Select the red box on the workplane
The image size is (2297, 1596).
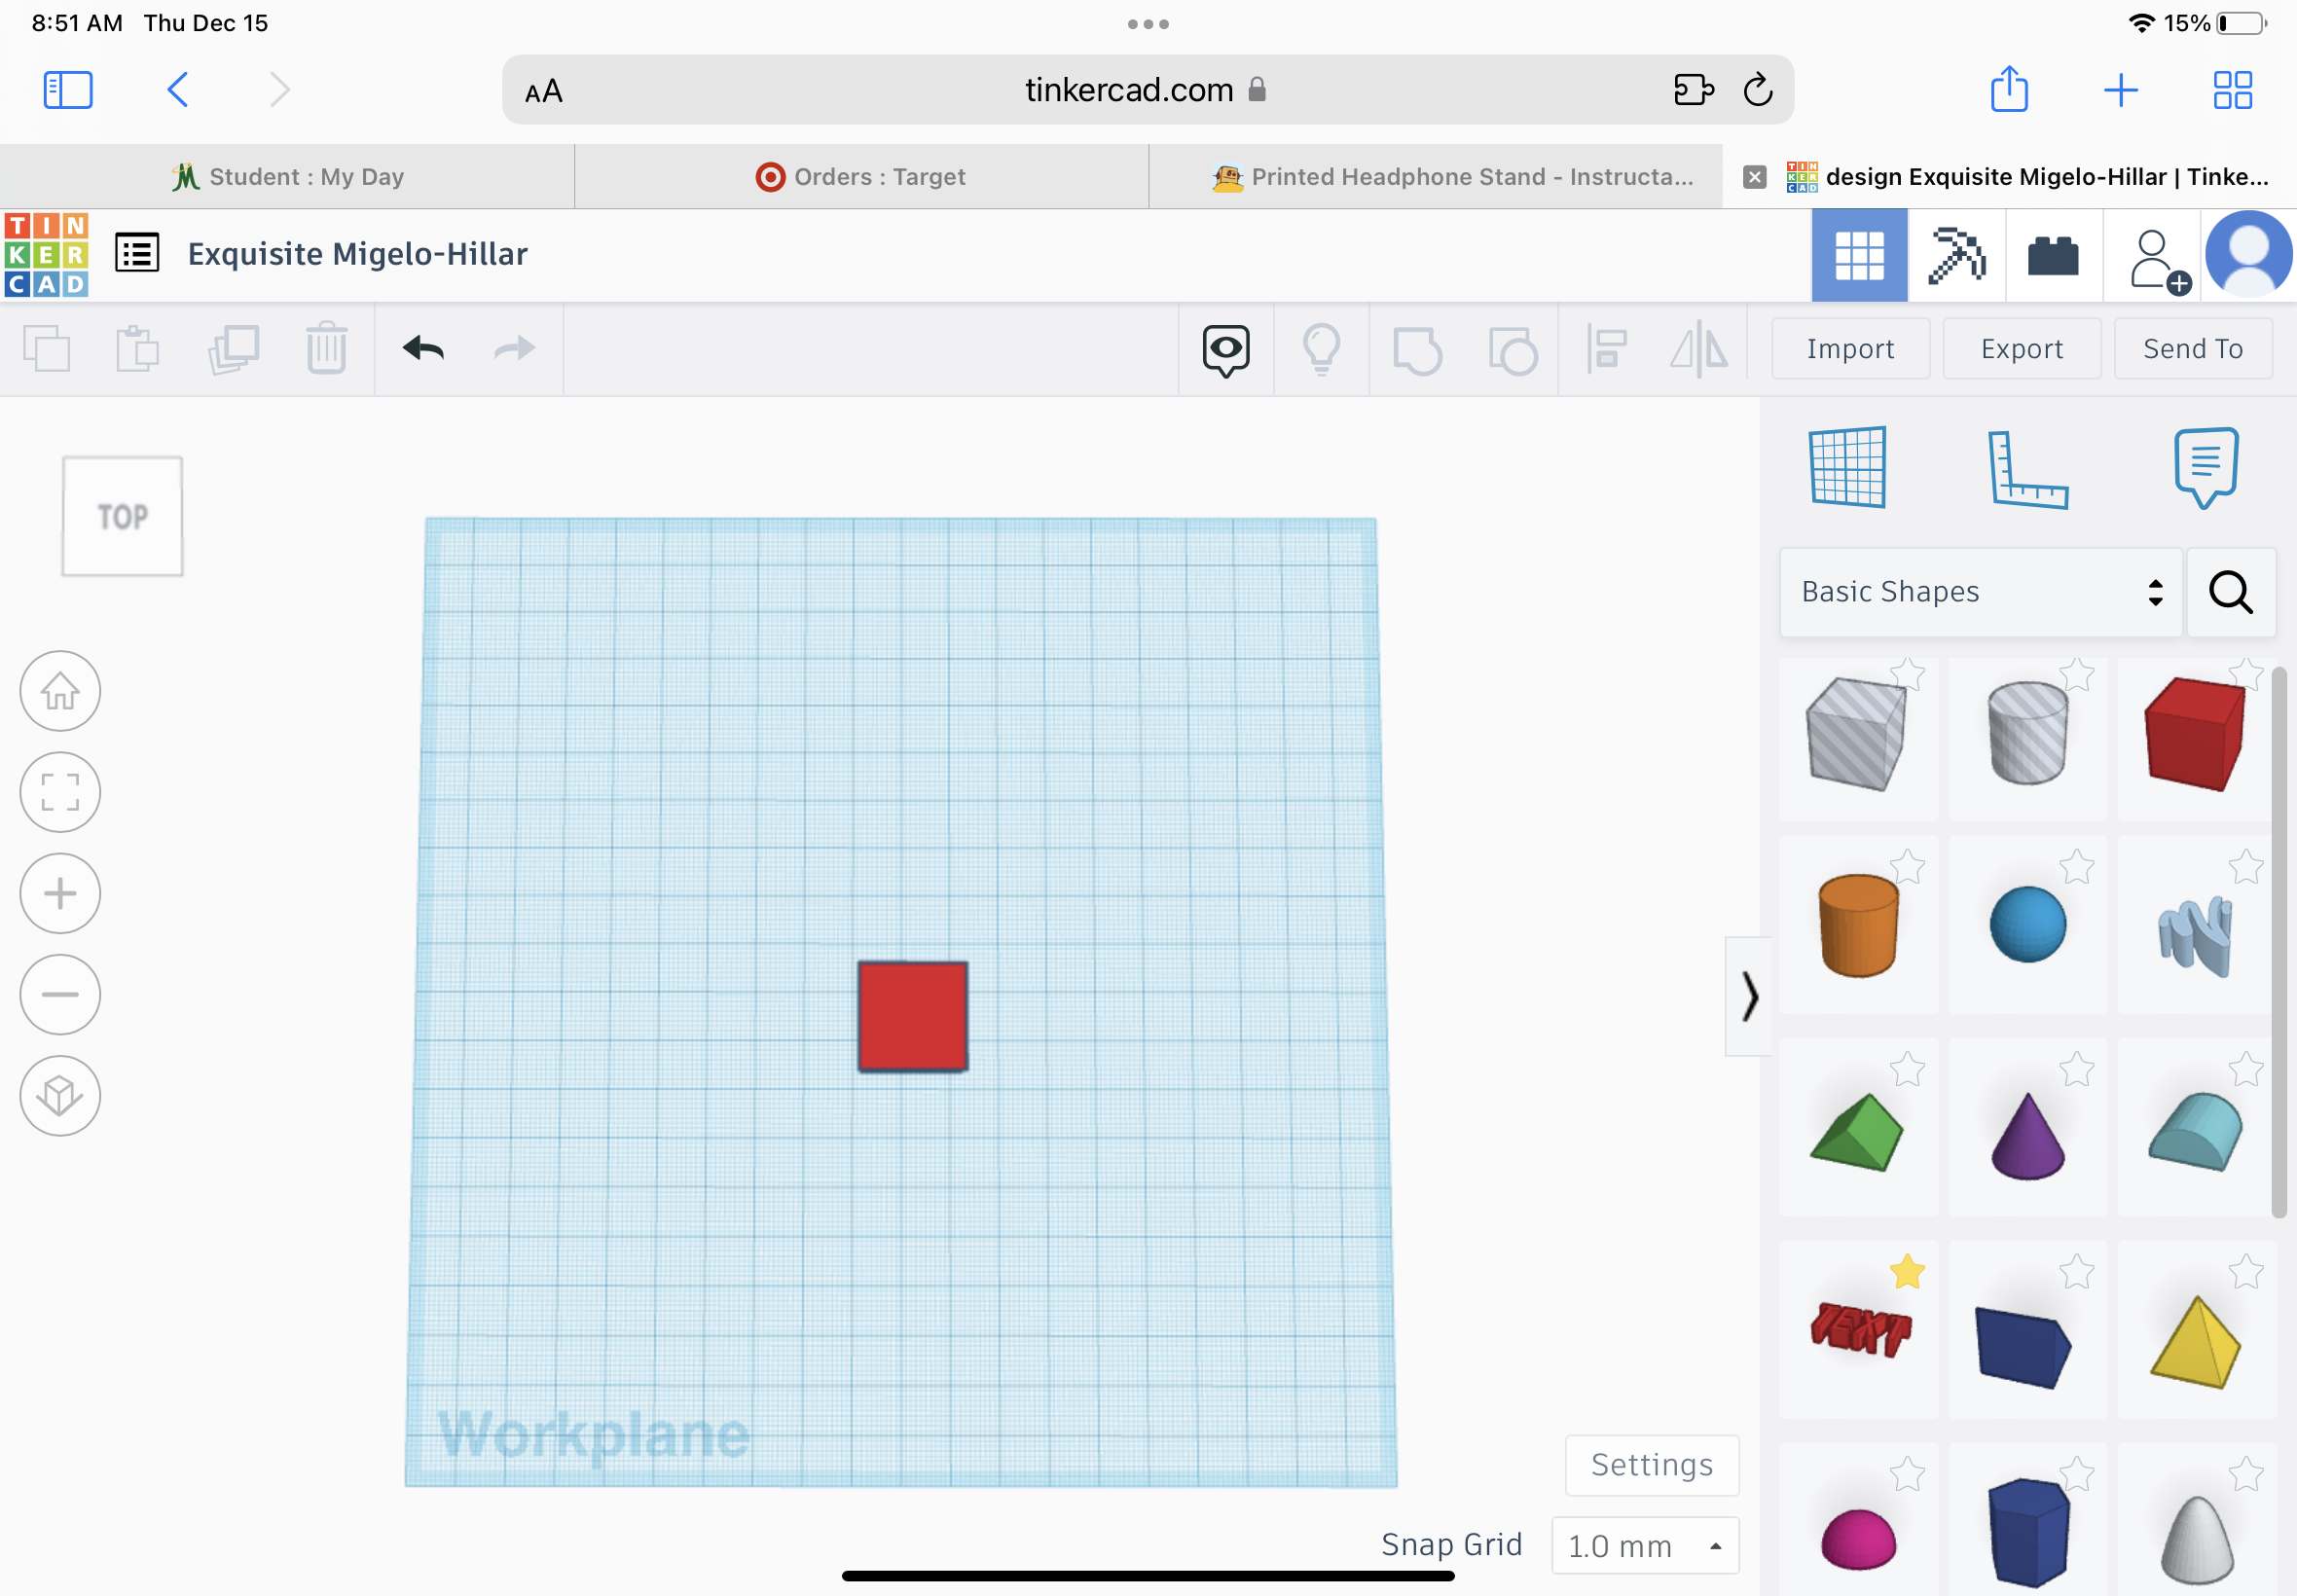912,1016
